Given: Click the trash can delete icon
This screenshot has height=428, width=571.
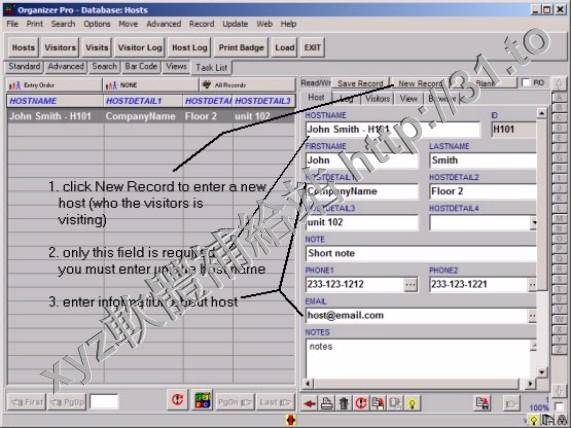Looking at the screenshot, I should 344,403.
